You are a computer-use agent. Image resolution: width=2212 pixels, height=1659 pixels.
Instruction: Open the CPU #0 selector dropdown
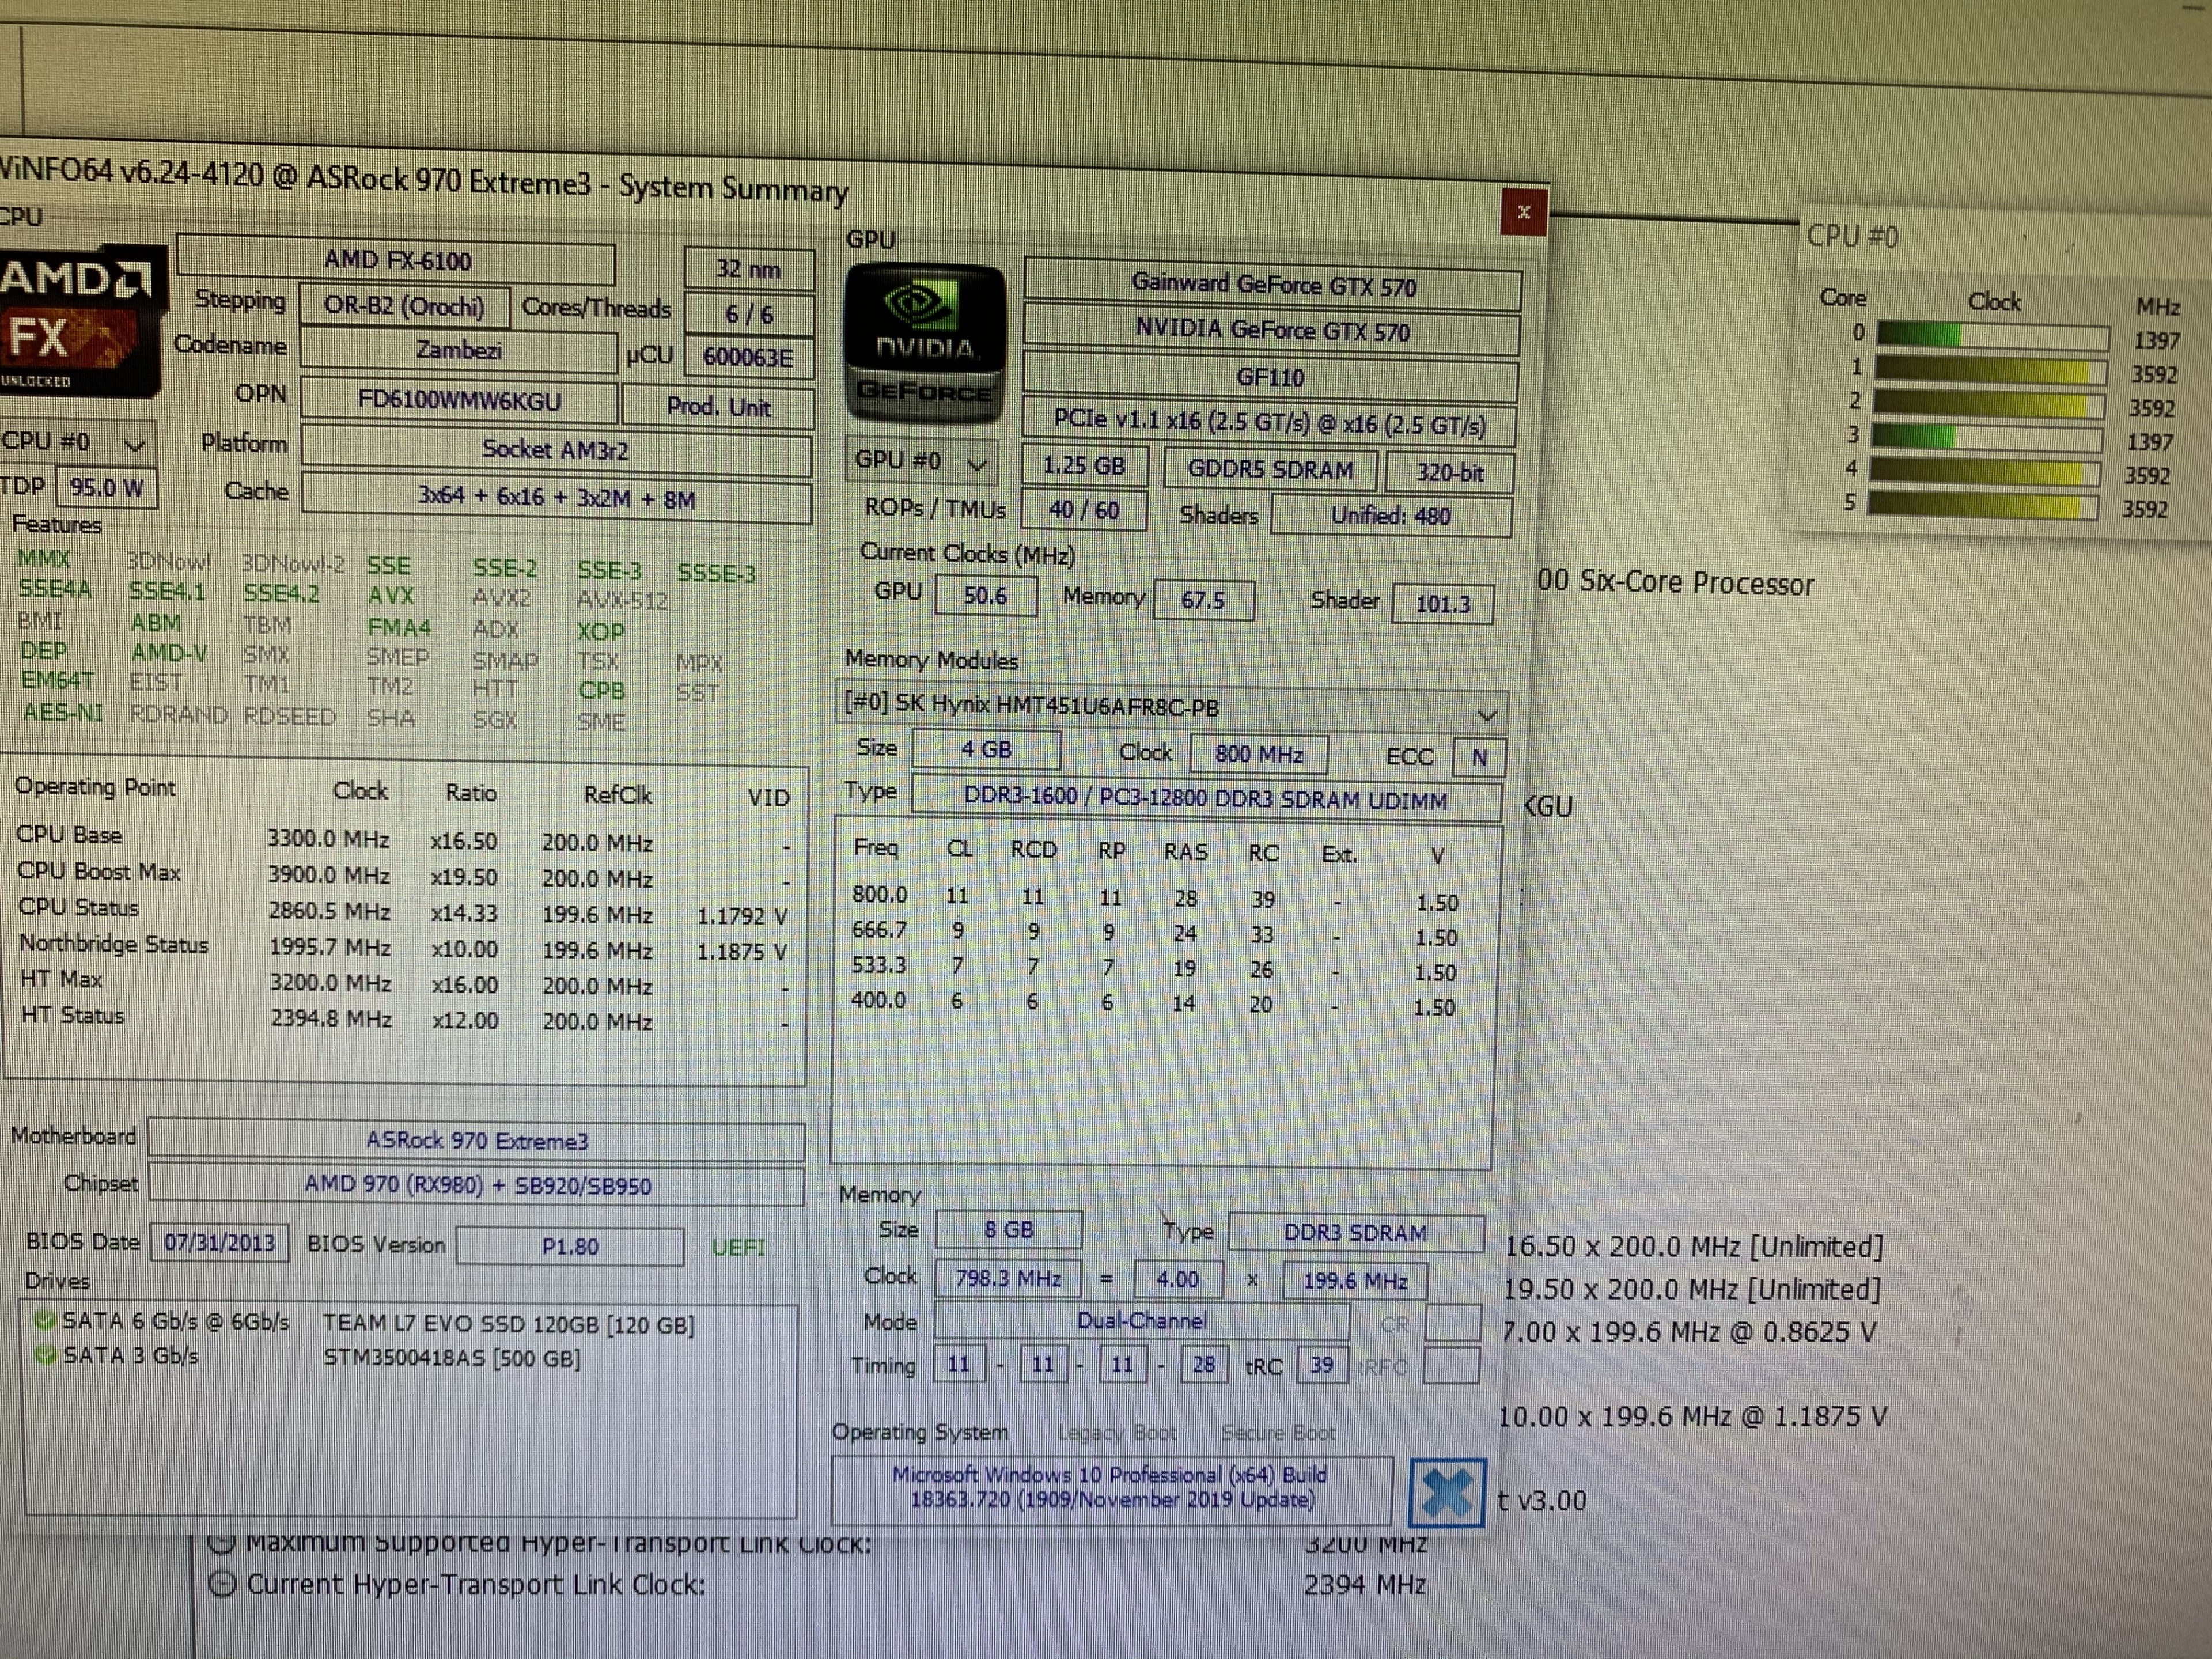(133, 444)
